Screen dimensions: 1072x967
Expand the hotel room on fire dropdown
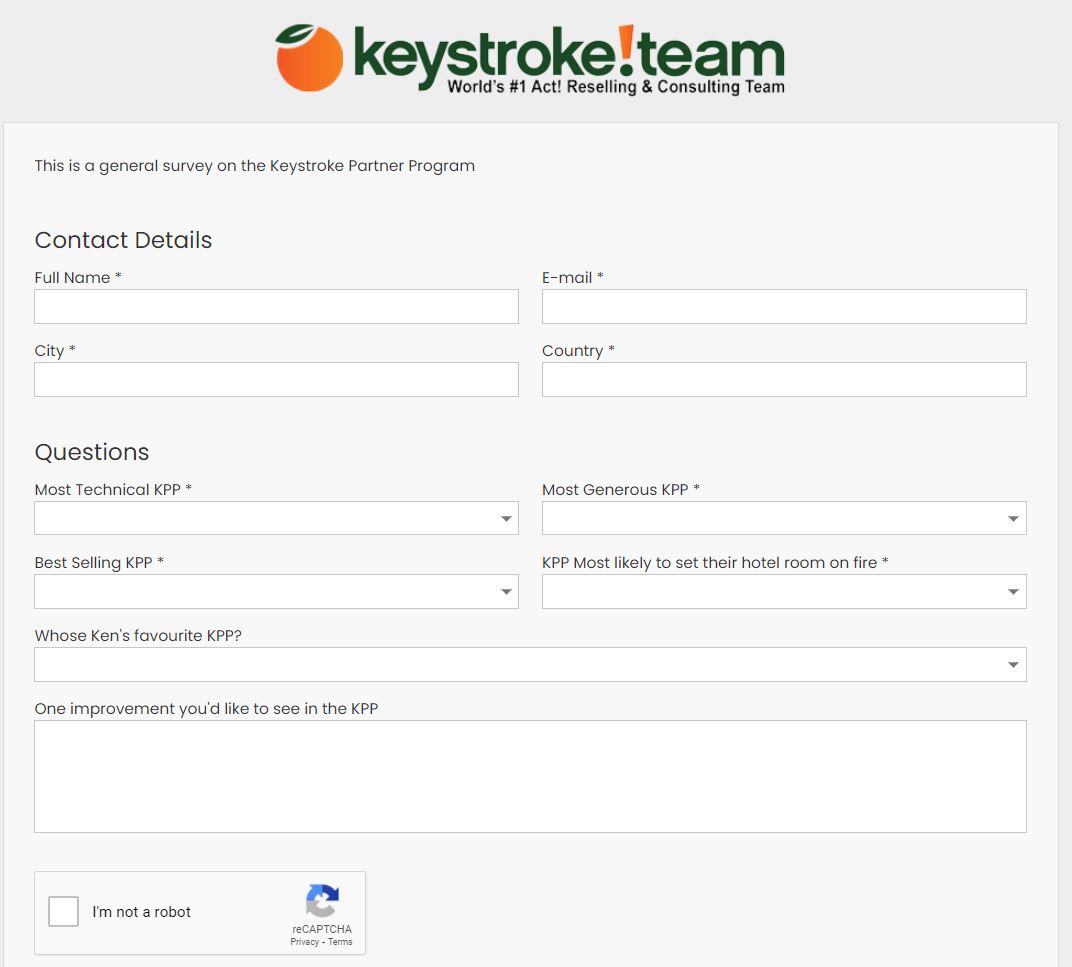pyautogui.click(x=783, y=591)
